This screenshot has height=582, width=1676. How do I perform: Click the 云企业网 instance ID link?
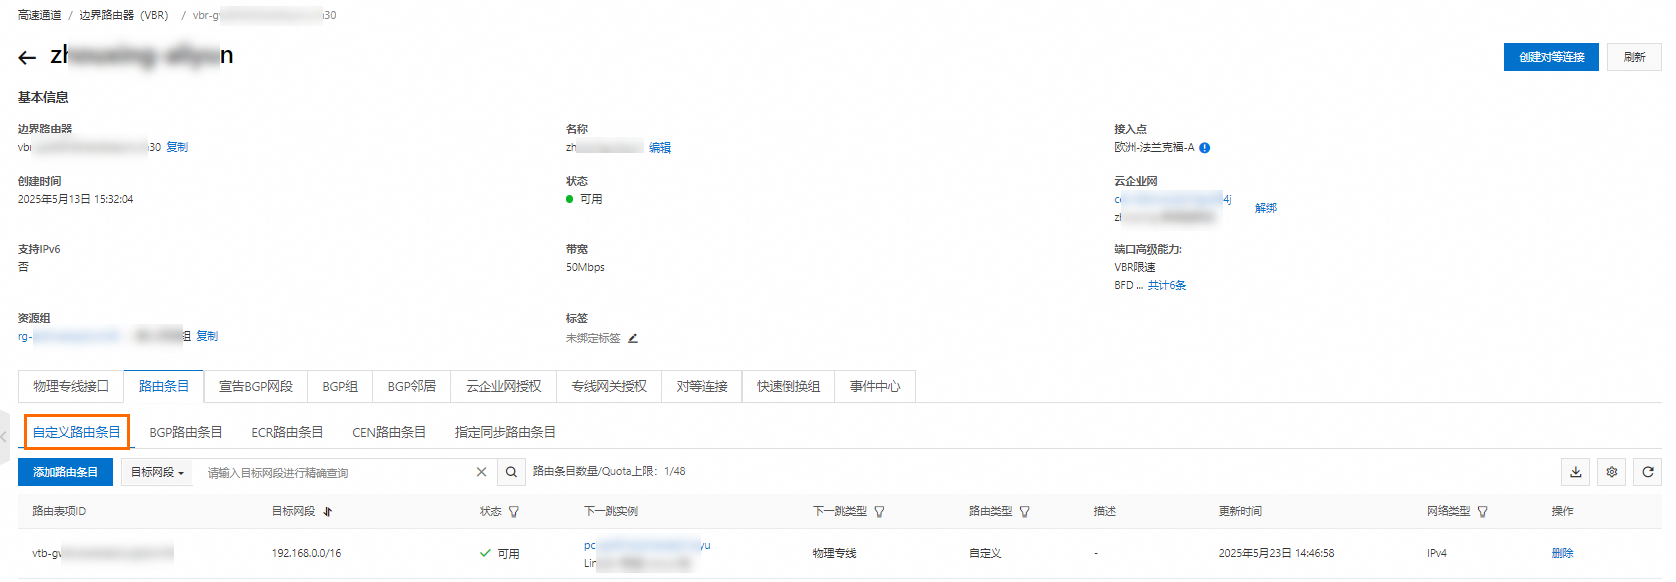point(1173,199)
